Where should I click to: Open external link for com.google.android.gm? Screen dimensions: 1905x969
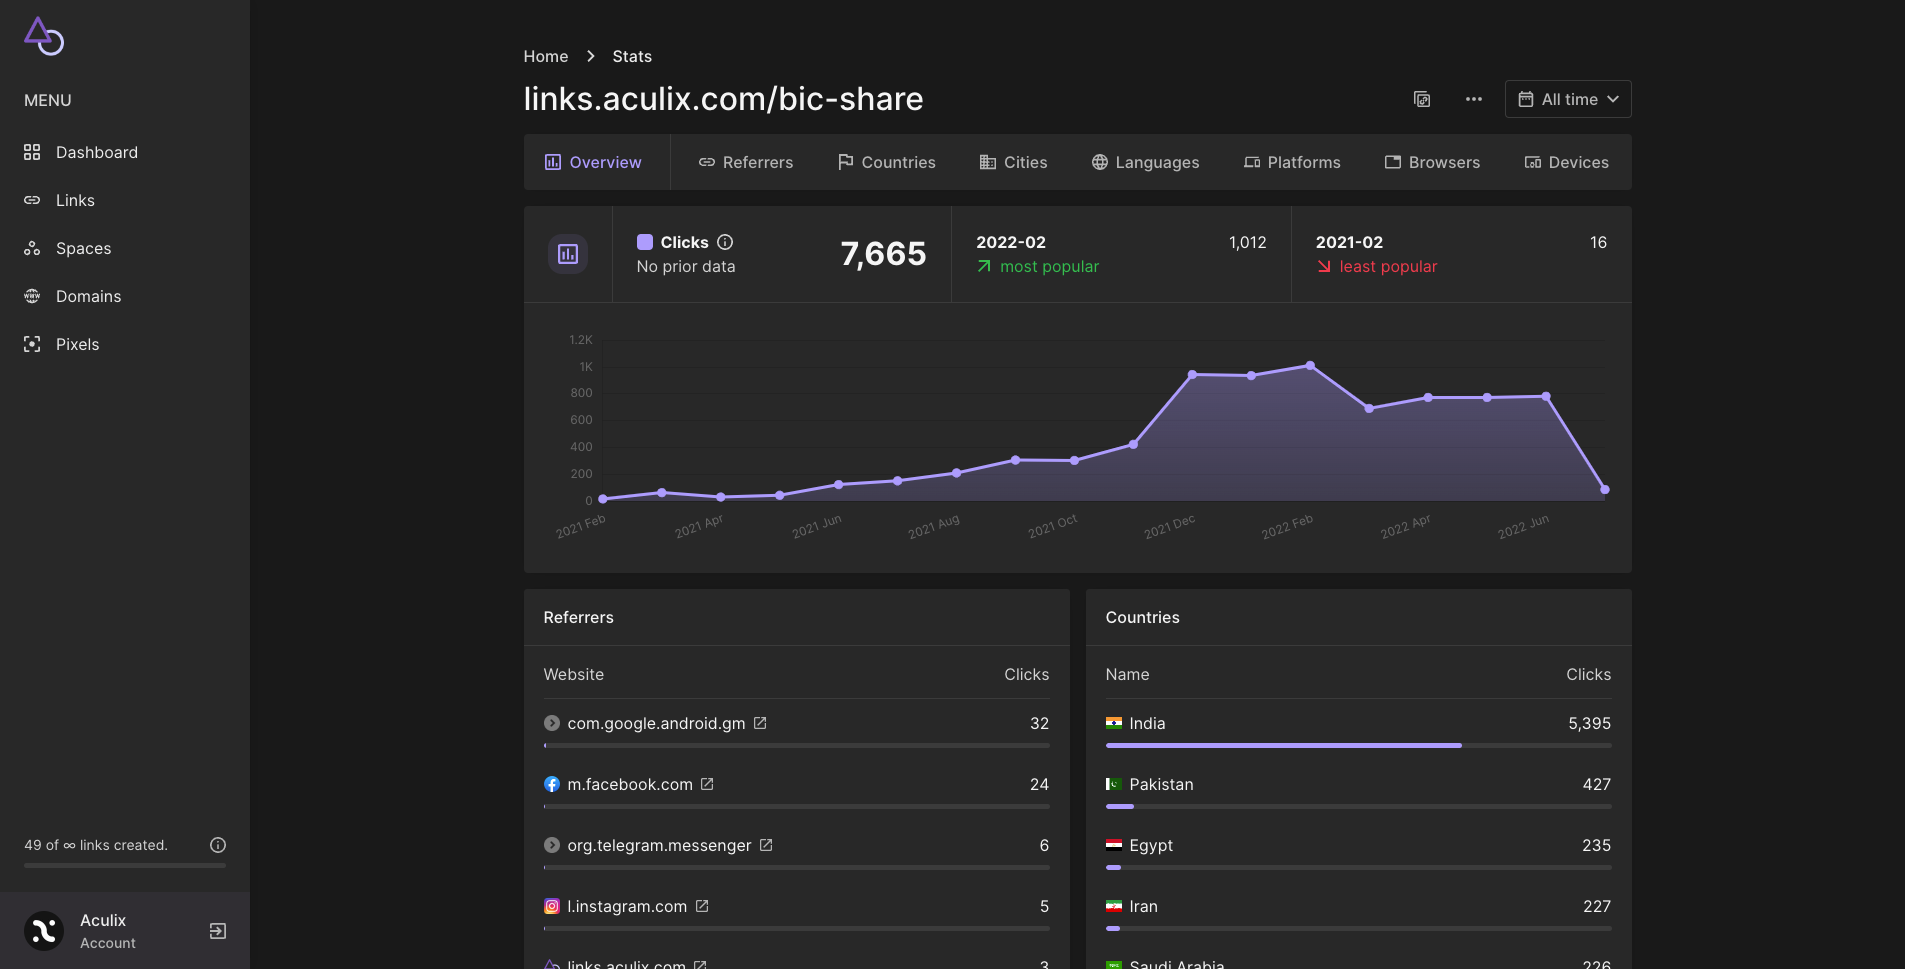click(760, 723)
